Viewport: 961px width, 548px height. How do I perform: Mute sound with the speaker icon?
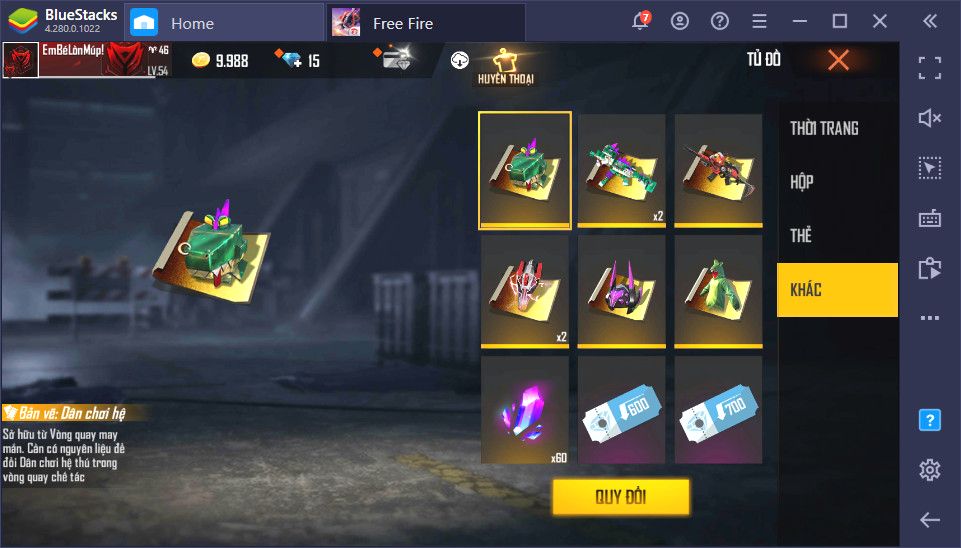[x=930, y=118]
